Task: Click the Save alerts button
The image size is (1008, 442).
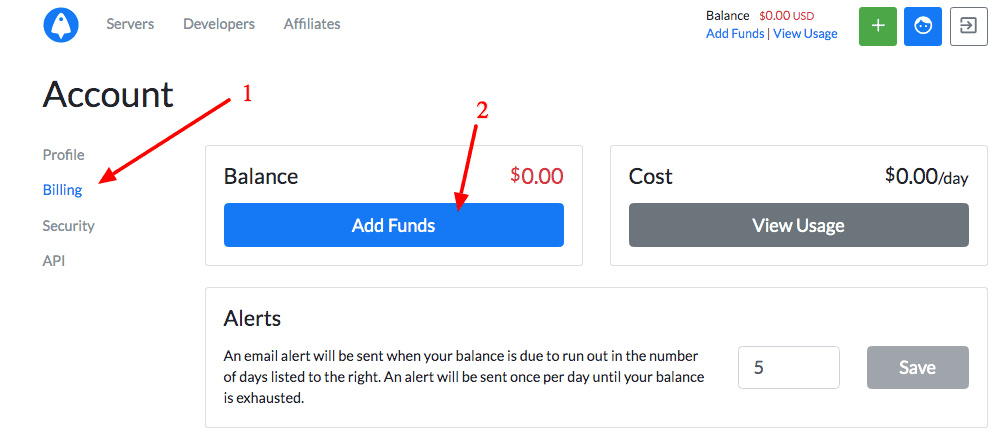Action: click(x=917, y=367)
